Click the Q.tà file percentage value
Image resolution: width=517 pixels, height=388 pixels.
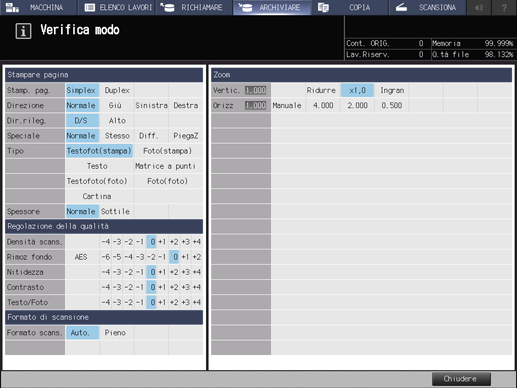[x=499, y=54]
